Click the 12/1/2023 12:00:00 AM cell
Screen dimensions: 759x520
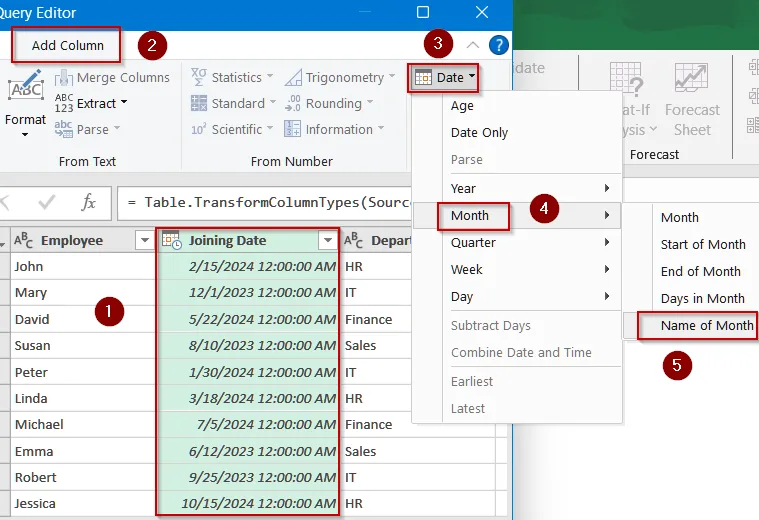[x=248, y=293]
